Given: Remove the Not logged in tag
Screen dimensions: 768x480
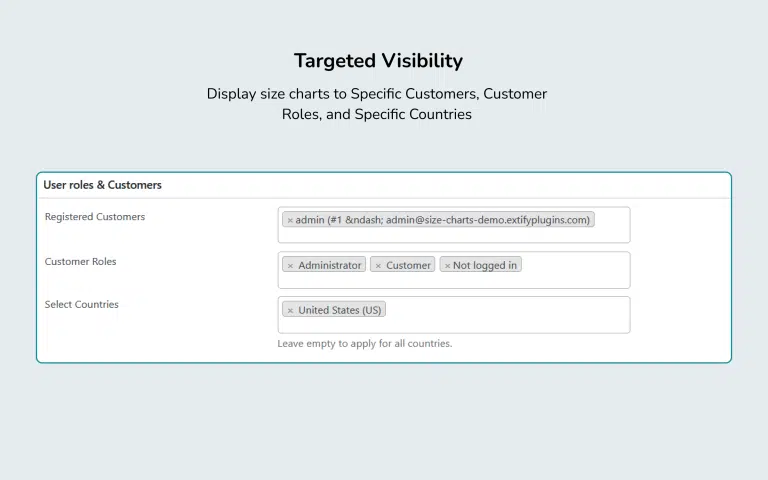Looking at the screenshot, I should (x=447, y=265).
